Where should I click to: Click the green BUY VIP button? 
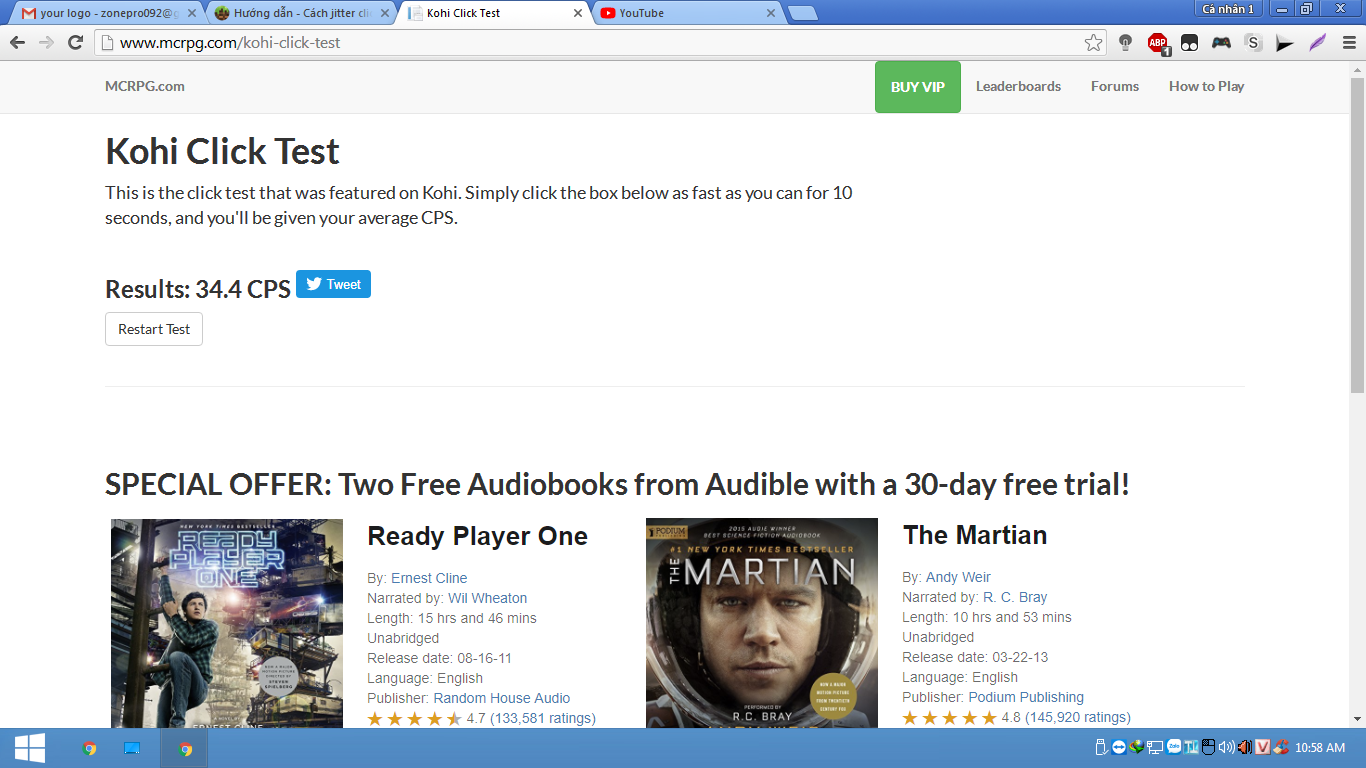point(918,87)
